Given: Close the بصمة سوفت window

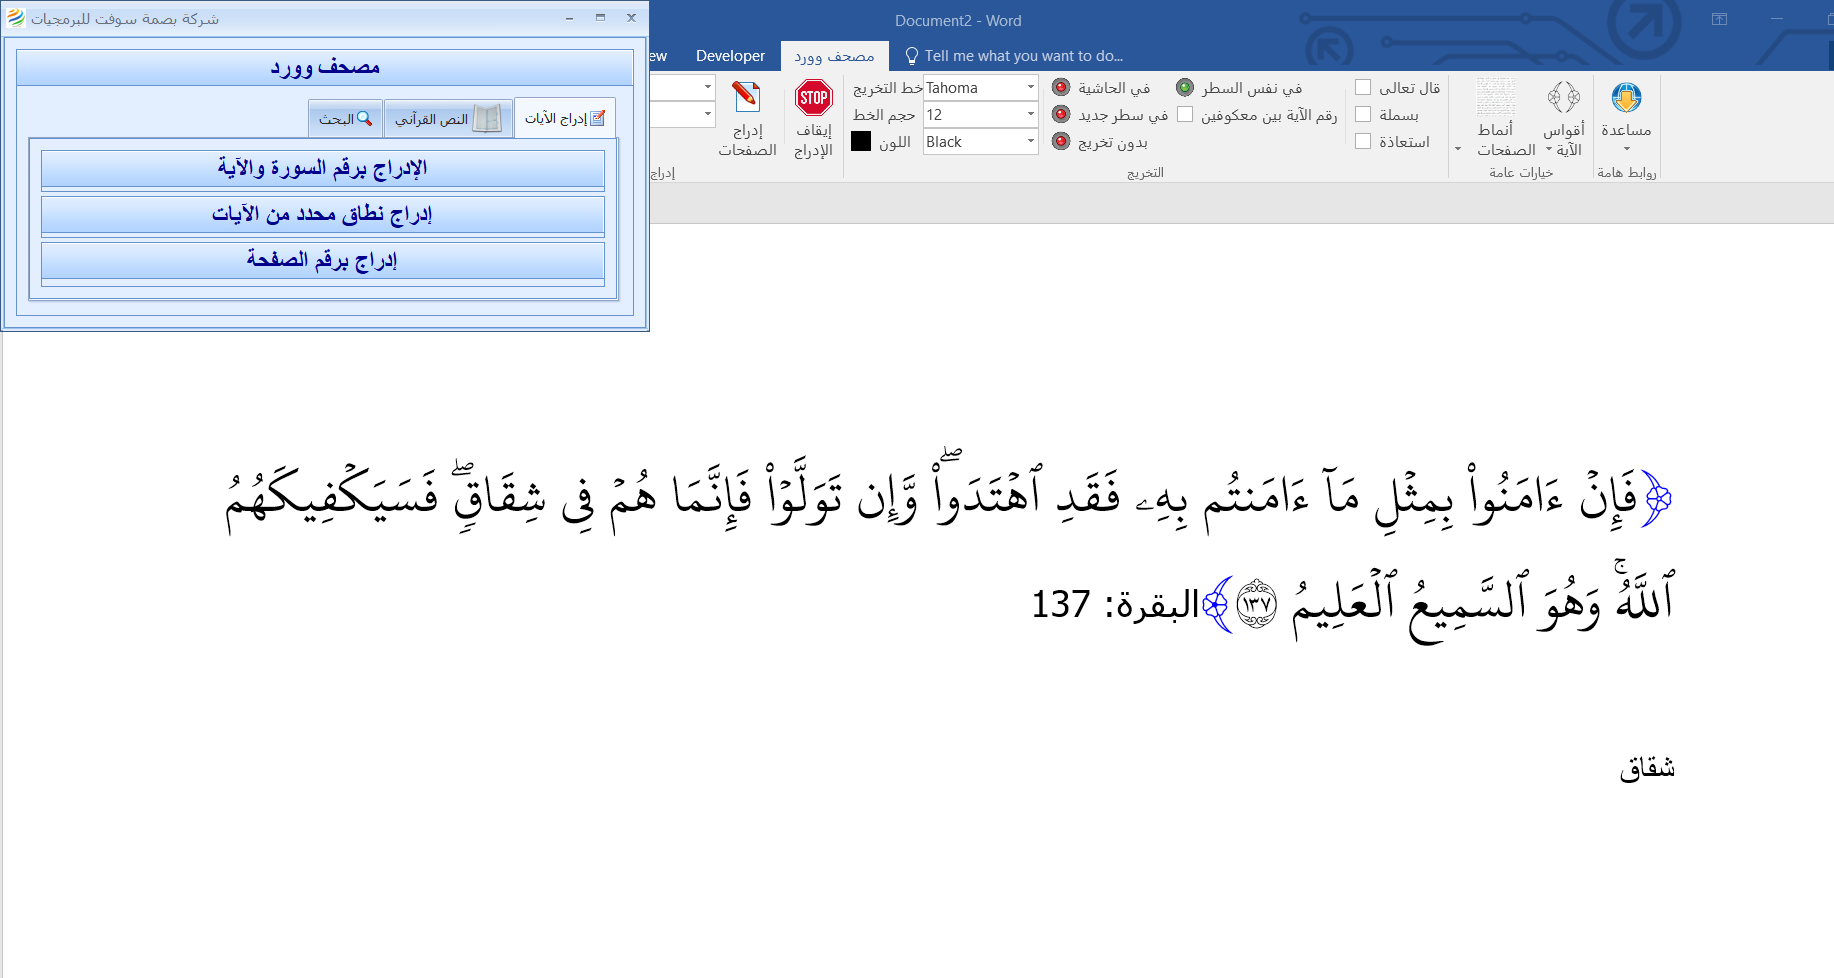Looking at the screenshot, I should point(631,18).
